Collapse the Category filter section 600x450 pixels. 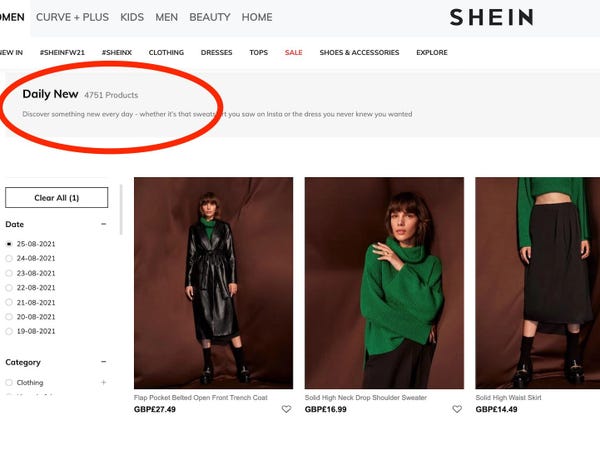[103, 362]
